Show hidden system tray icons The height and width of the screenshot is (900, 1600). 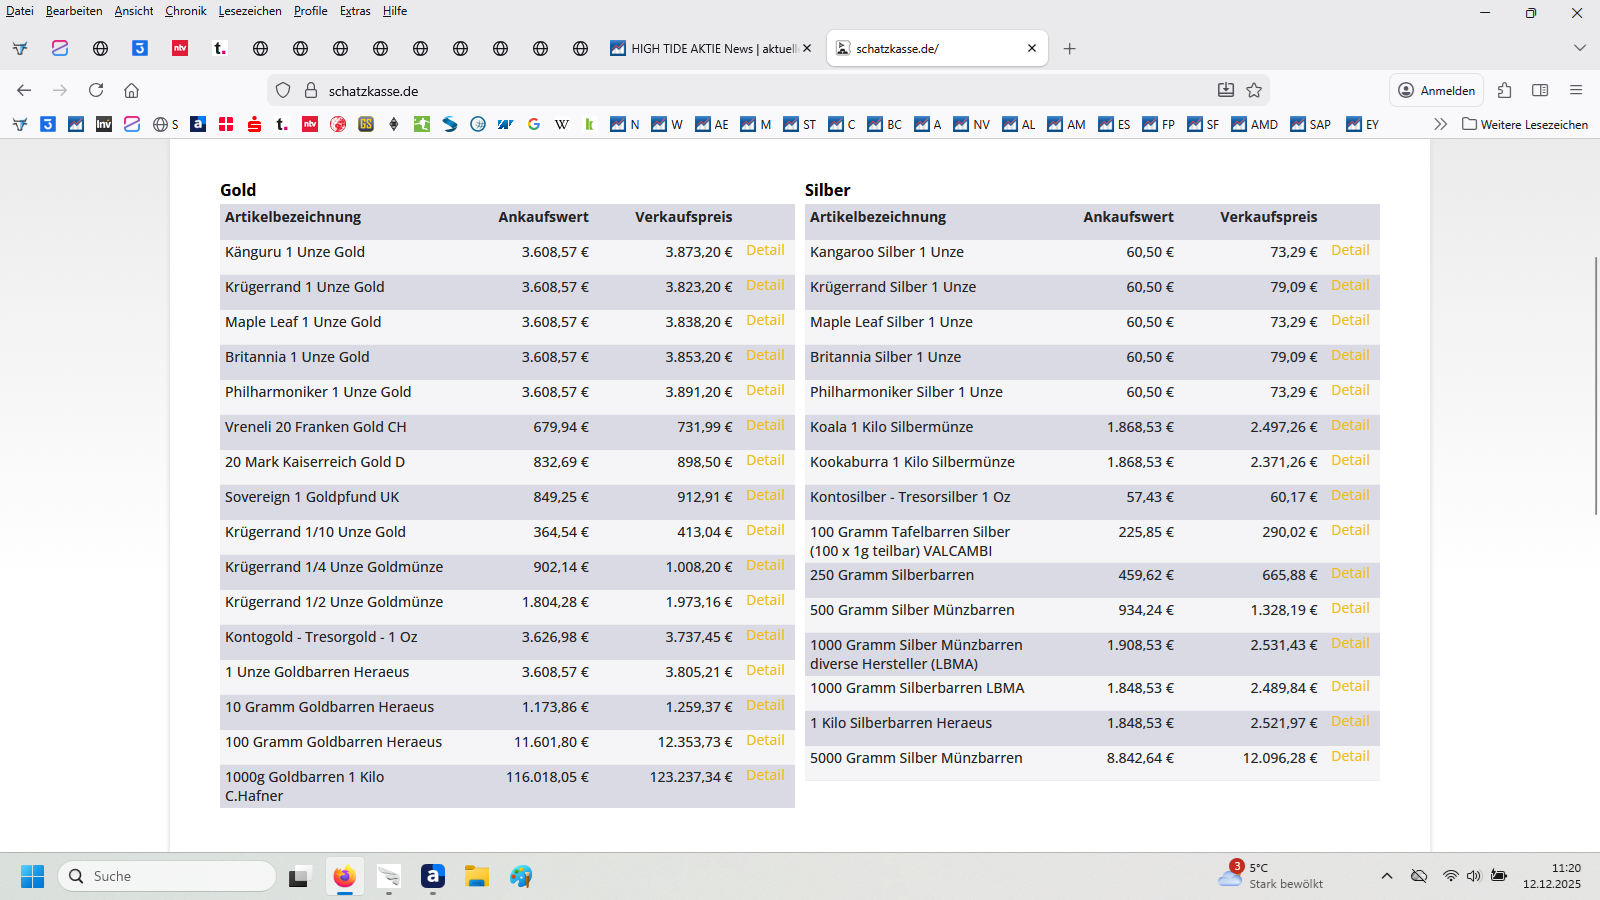(x=1387, y=876)
